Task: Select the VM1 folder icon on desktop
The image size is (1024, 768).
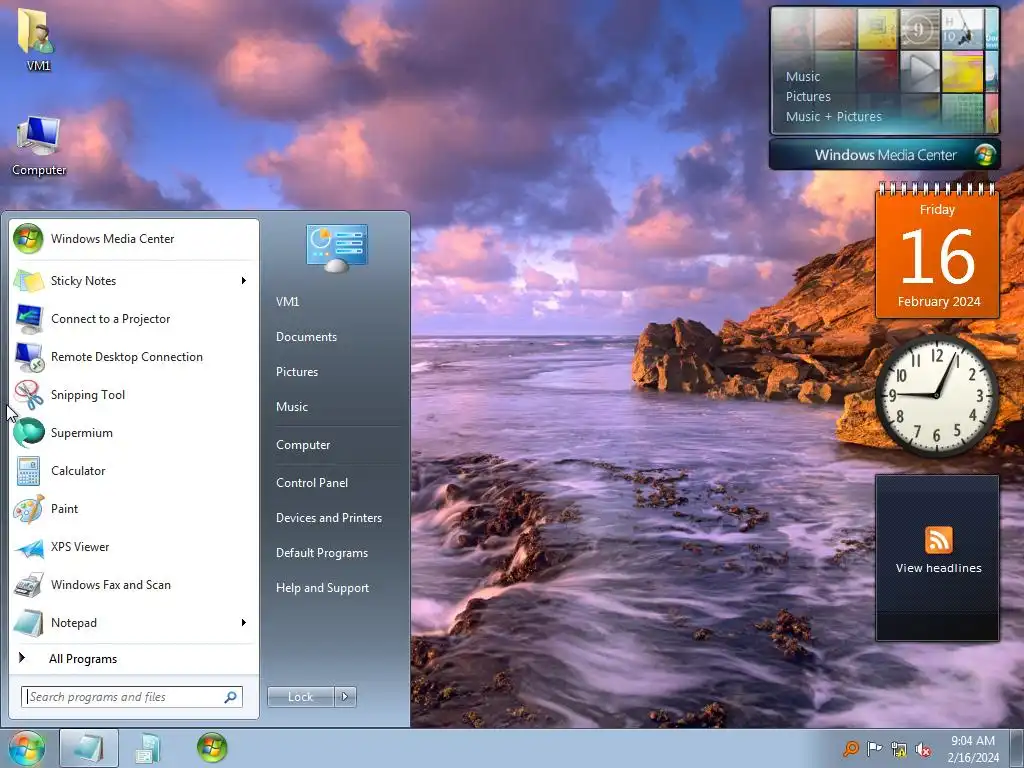Action: (38, 39)
